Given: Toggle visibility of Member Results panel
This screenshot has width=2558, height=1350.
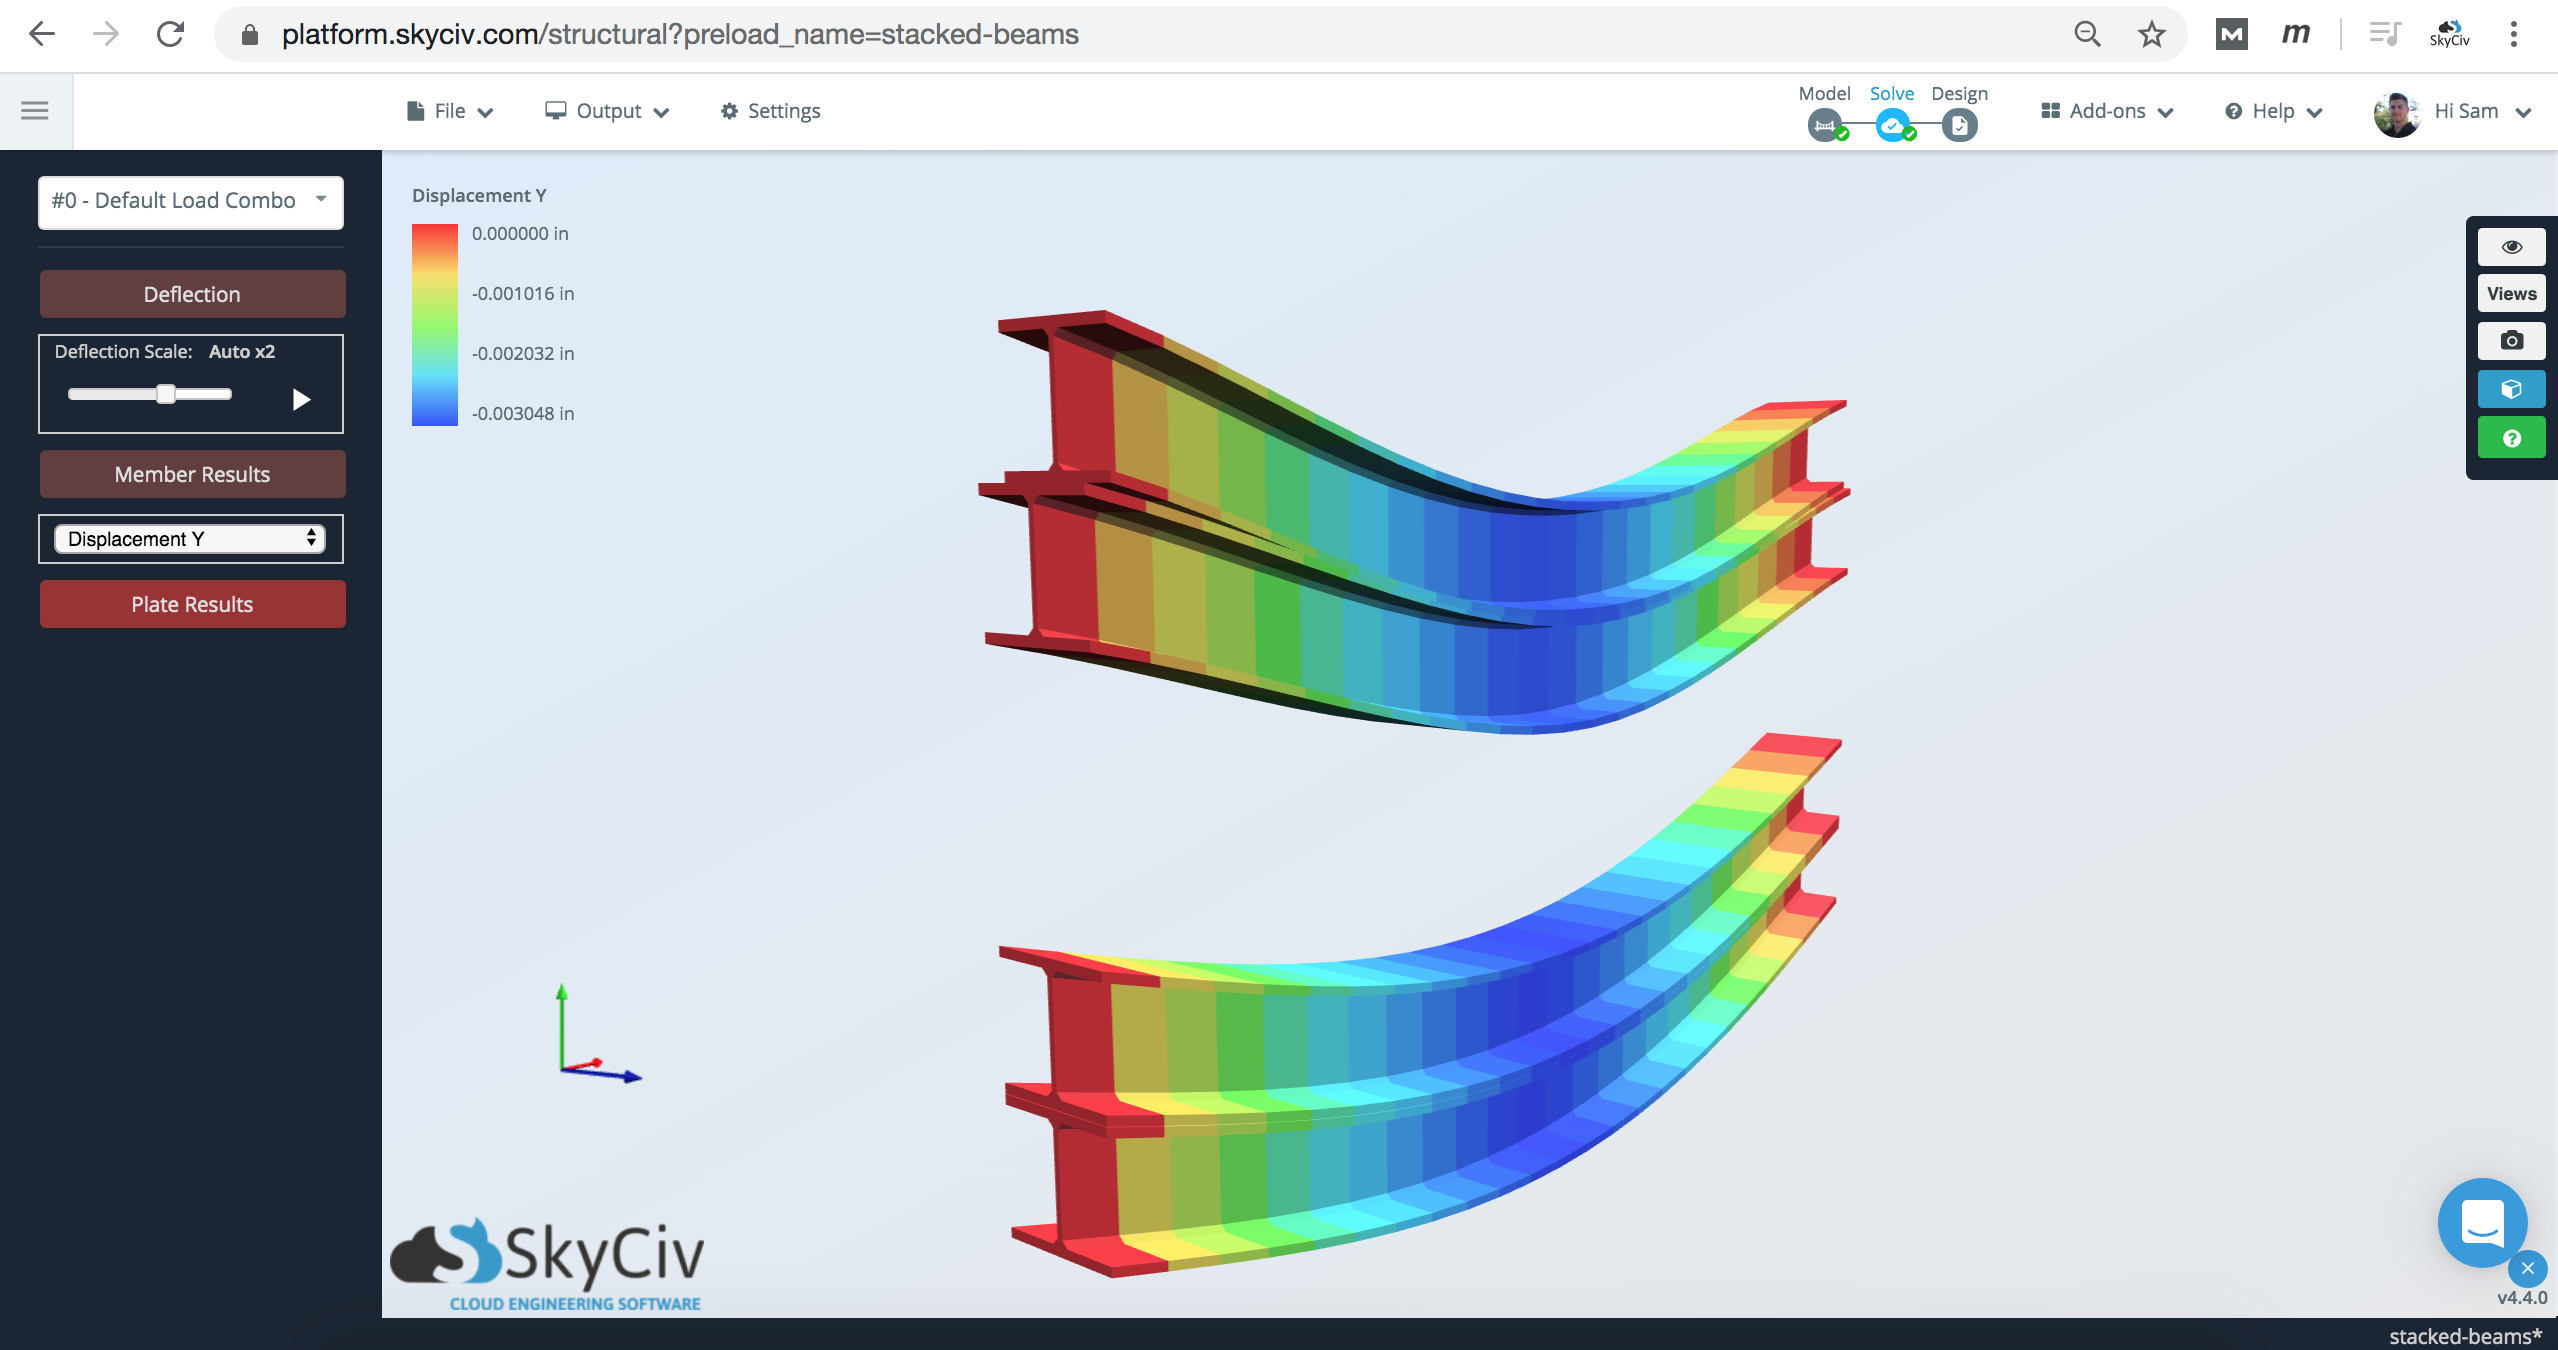Looking at the screenshot, I should 191,474.
